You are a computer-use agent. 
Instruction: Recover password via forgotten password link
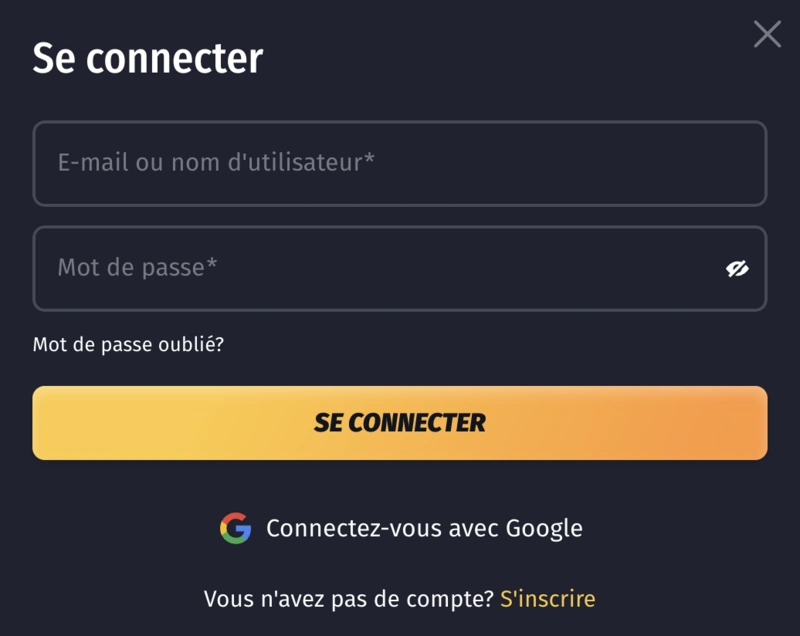tap(128, 345)
